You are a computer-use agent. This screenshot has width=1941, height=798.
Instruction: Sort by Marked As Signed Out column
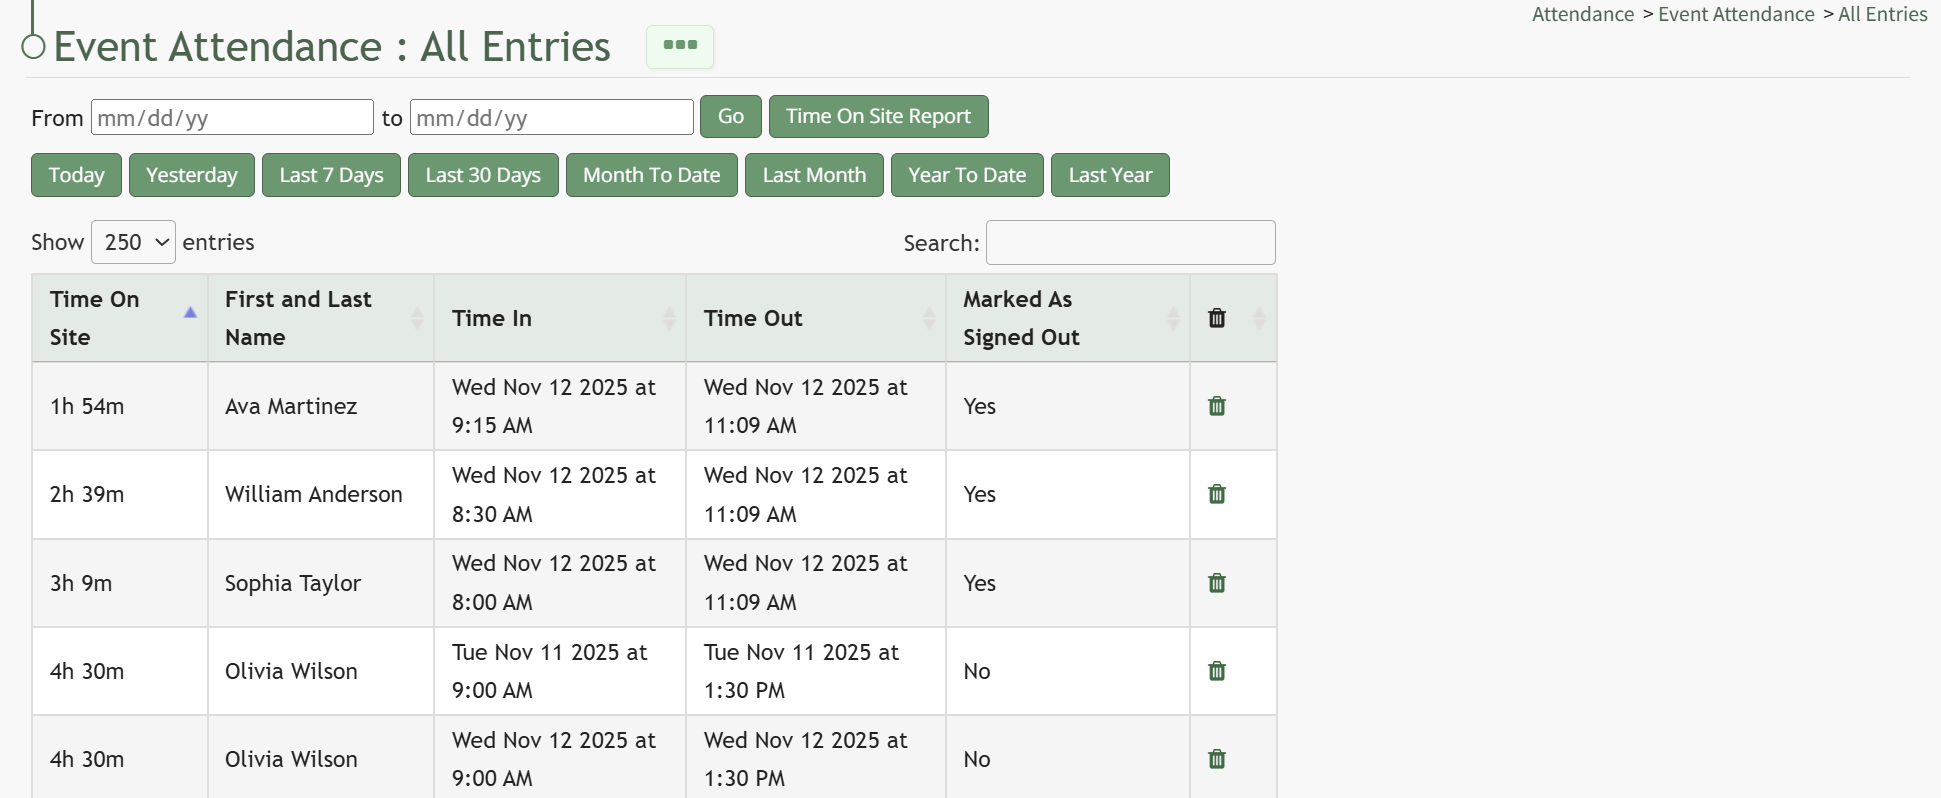(1068, 318)
